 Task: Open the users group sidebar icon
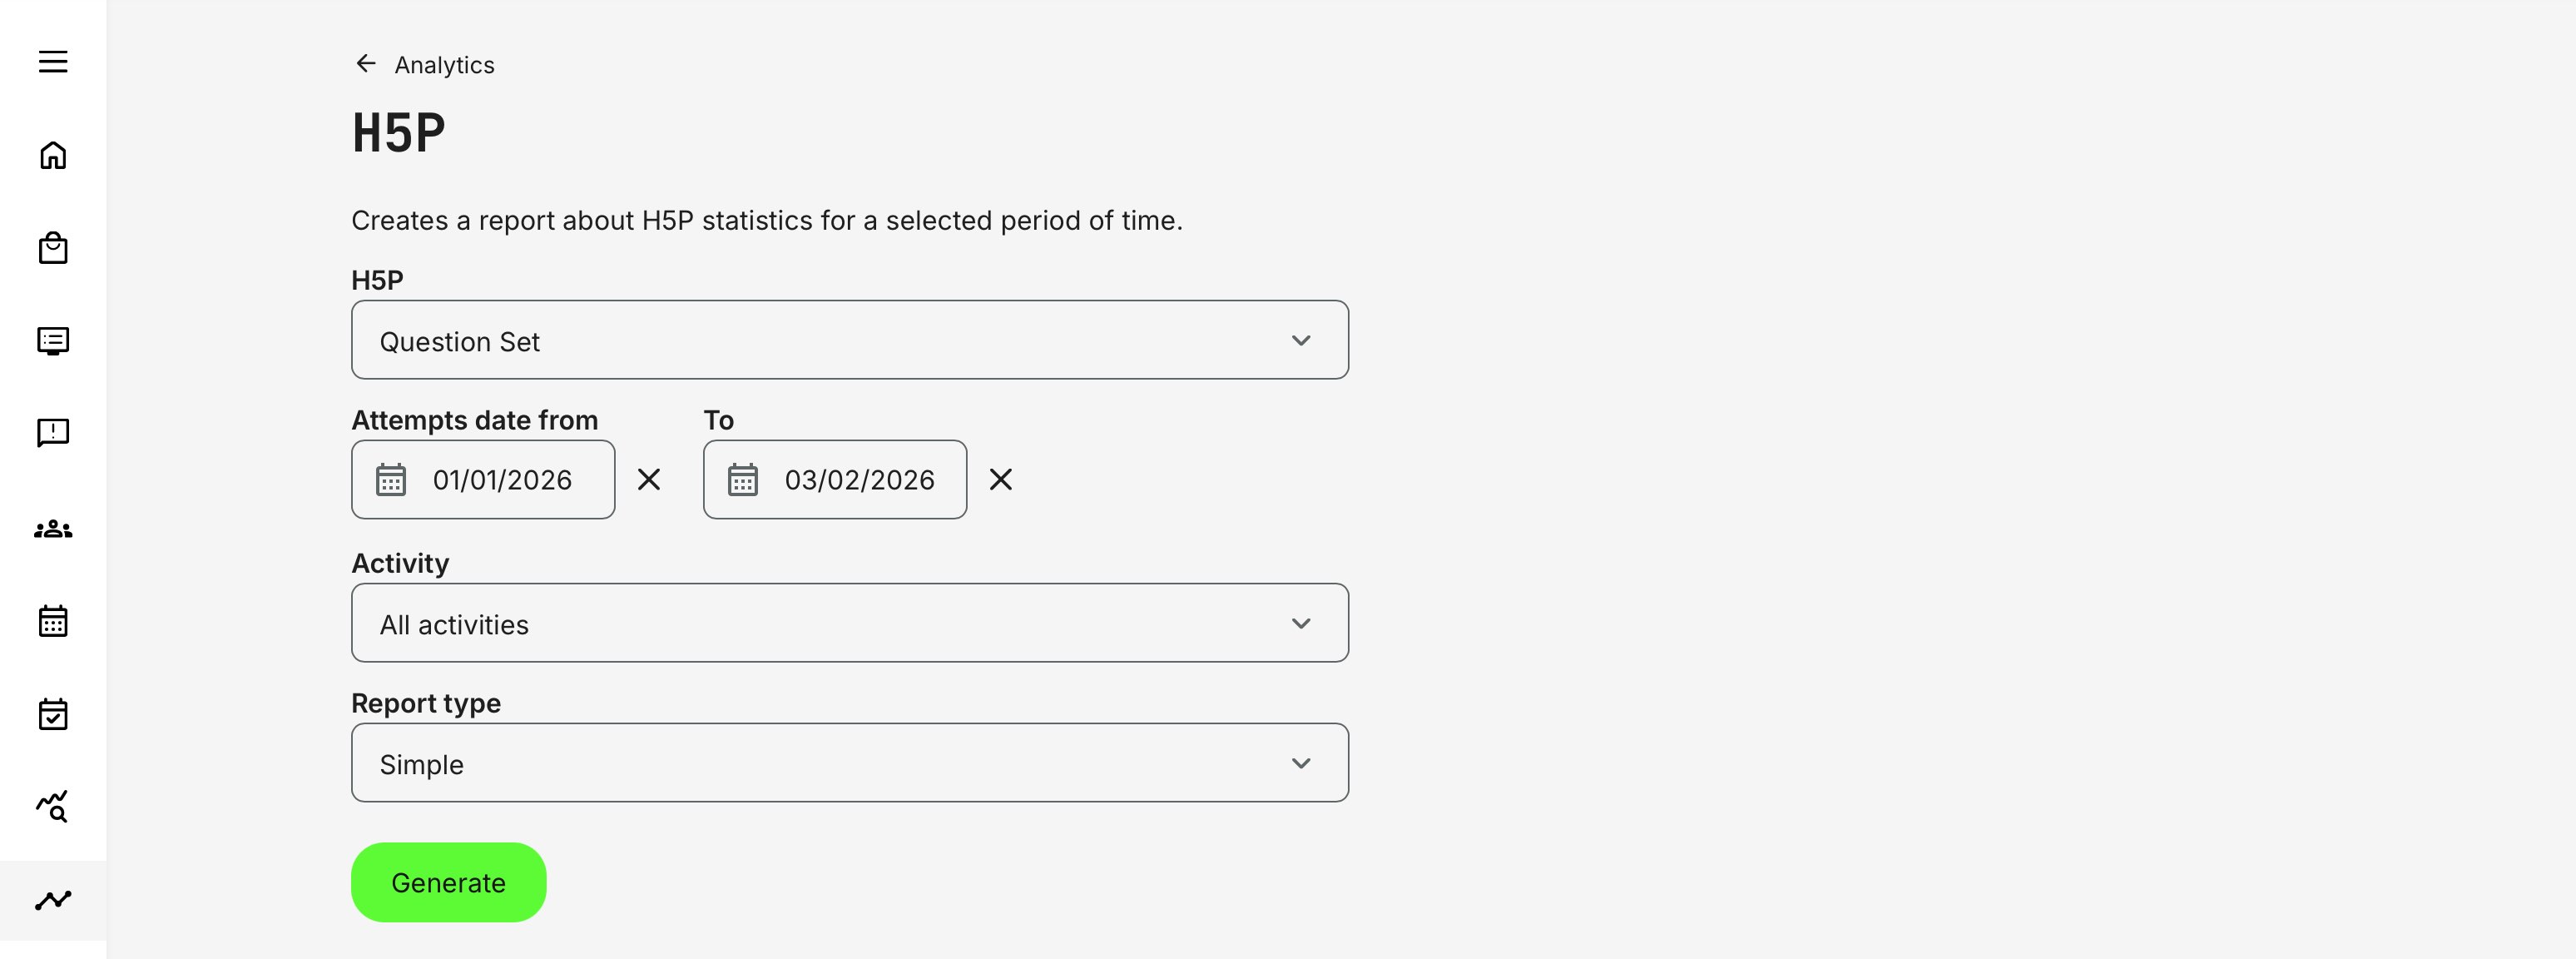tap(53, 529)
